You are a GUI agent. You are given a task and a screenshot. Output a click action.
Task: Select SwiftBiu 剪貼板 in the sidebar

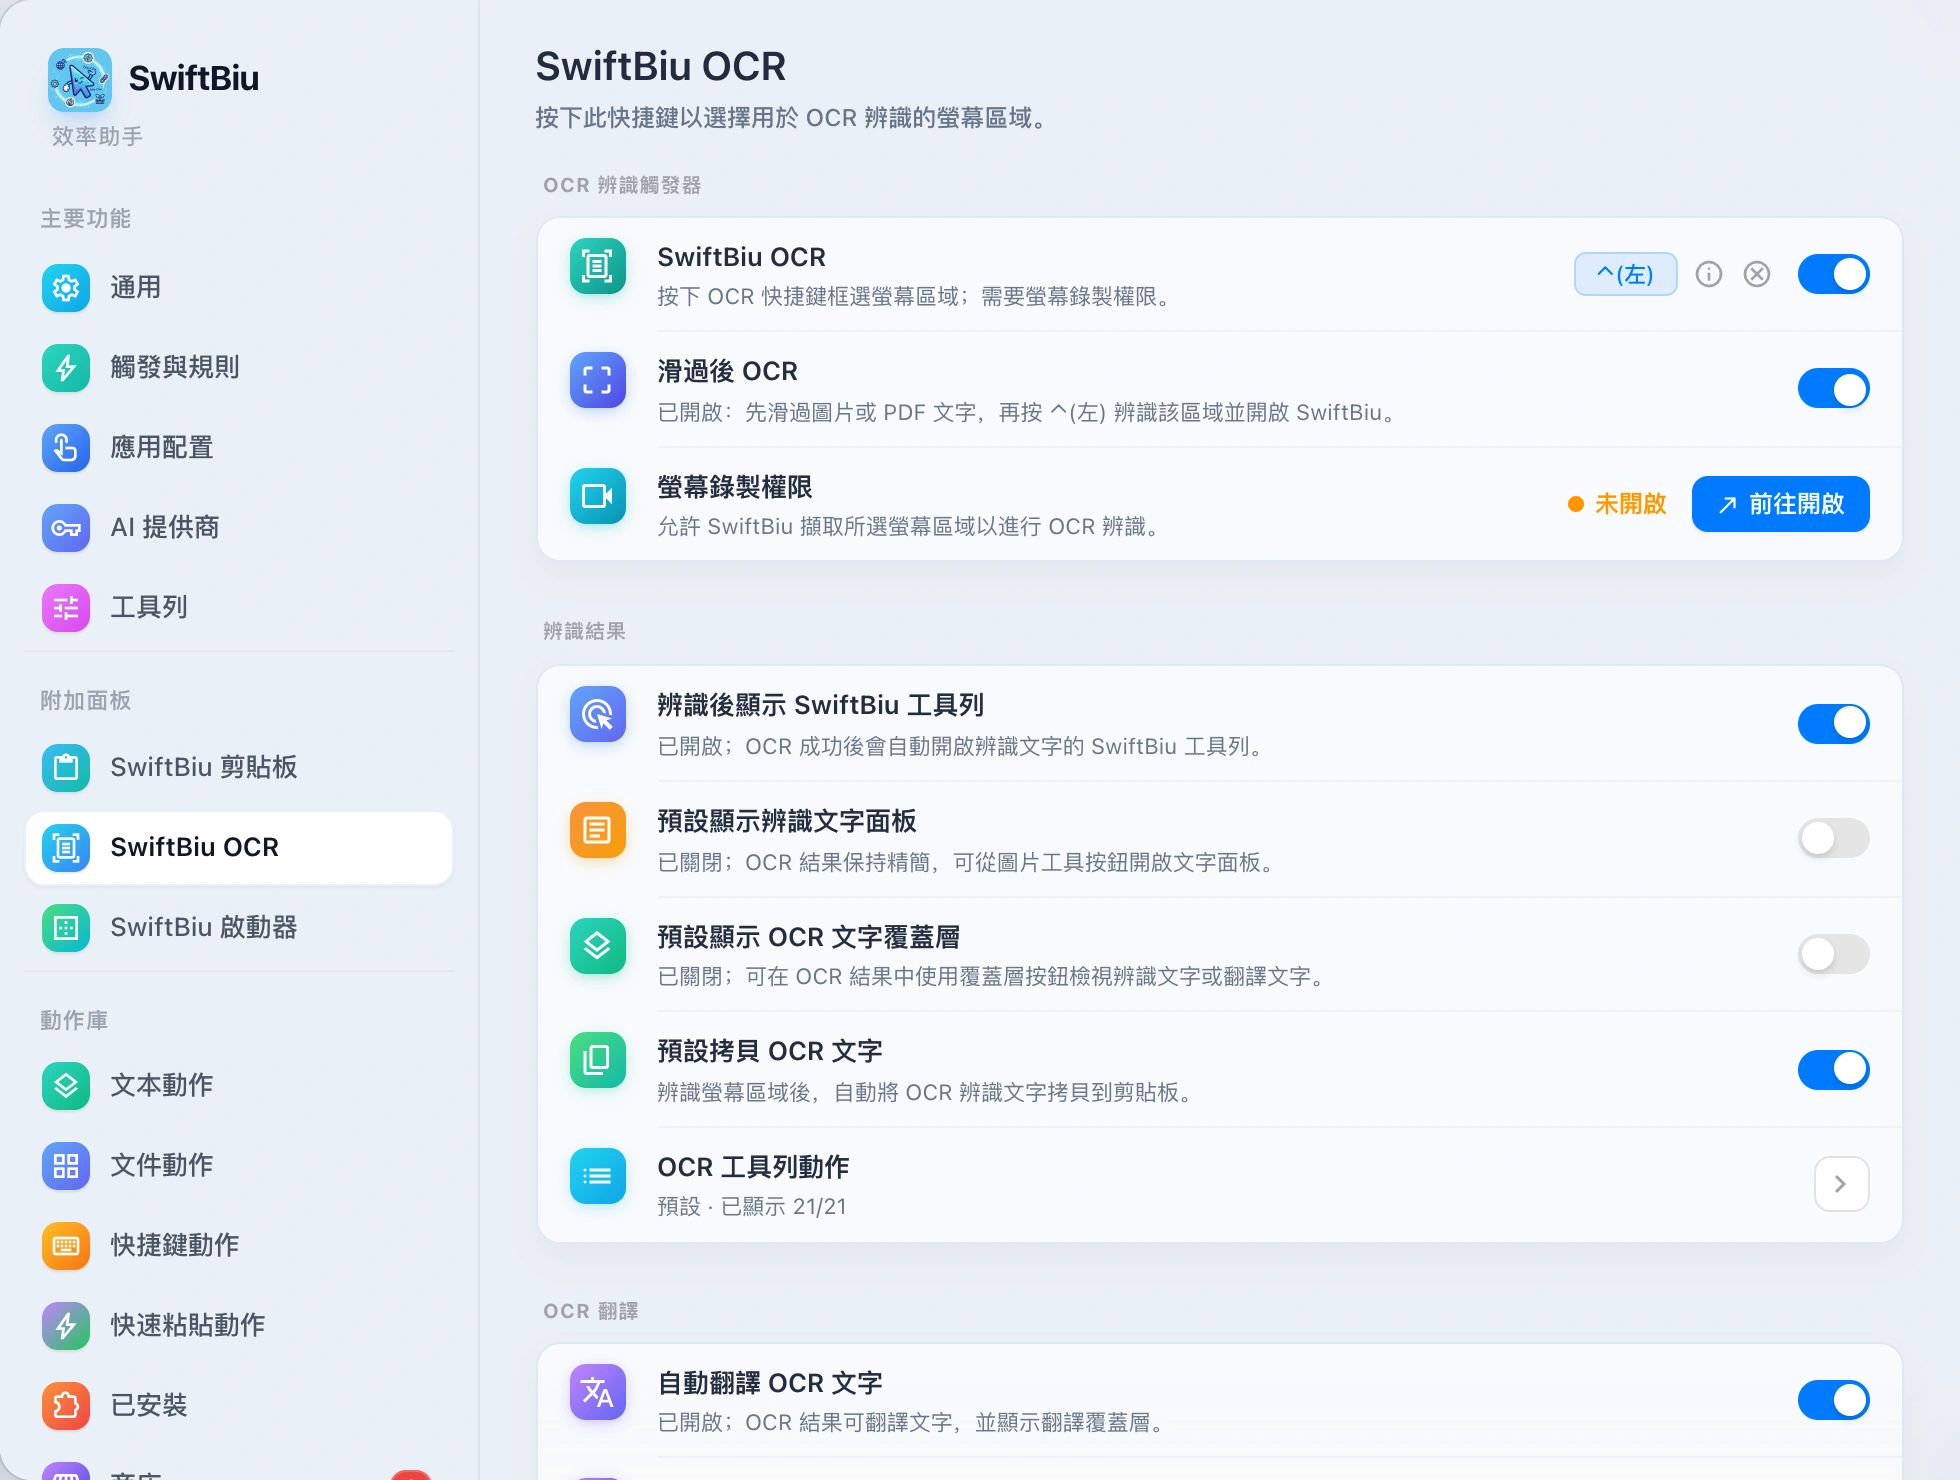click(x=239, y=768)
